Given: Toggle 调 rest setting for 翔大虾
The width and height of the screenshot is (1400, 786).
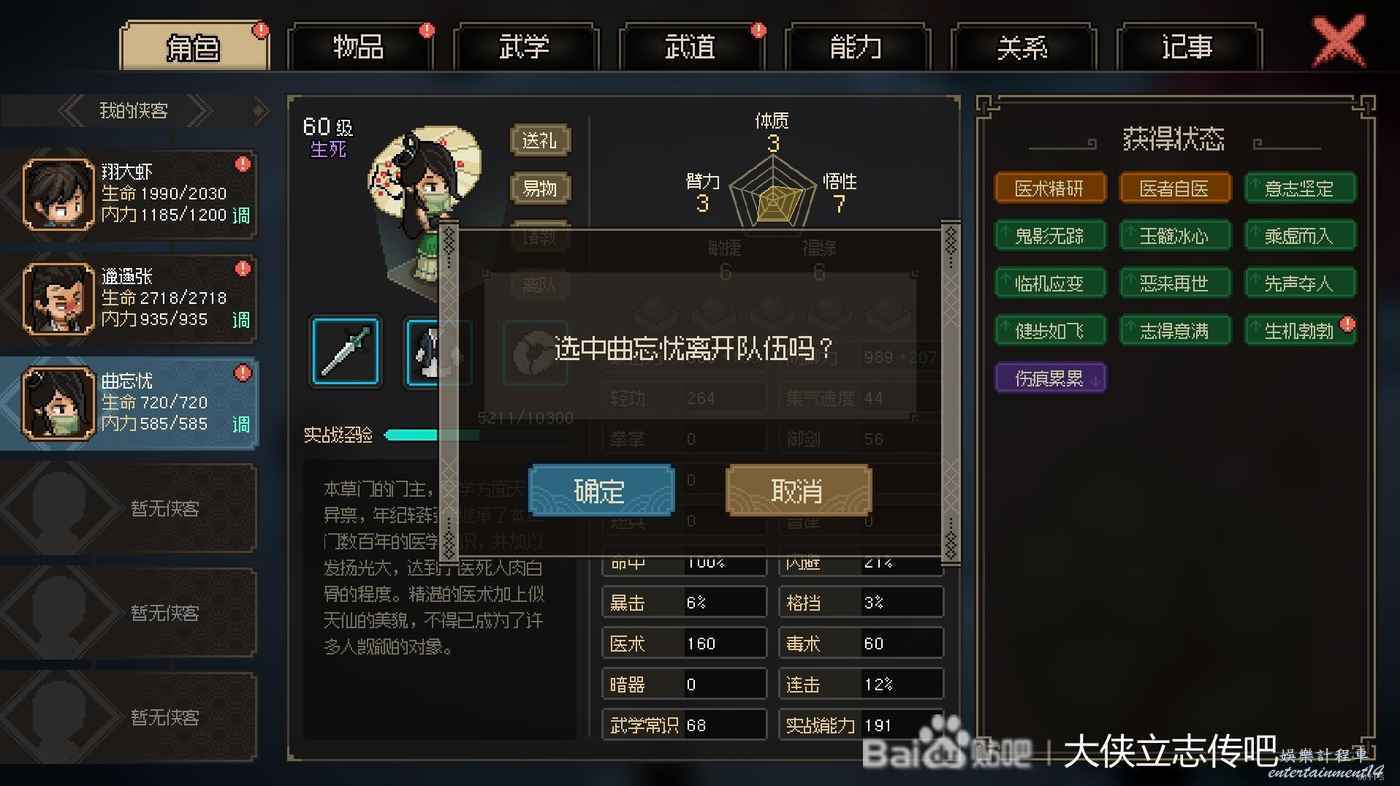Looking at the screenshot, I should [241, 215].
